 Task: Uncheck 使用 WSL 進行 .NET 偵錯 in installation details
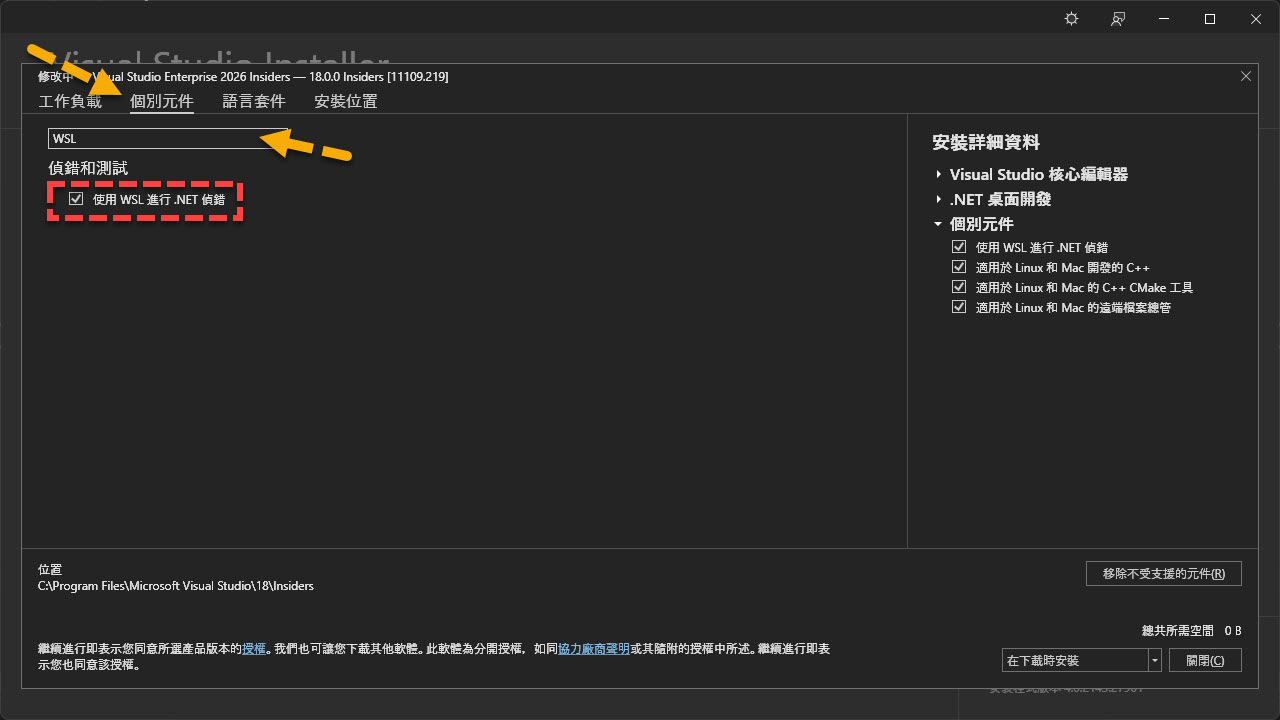959,247
